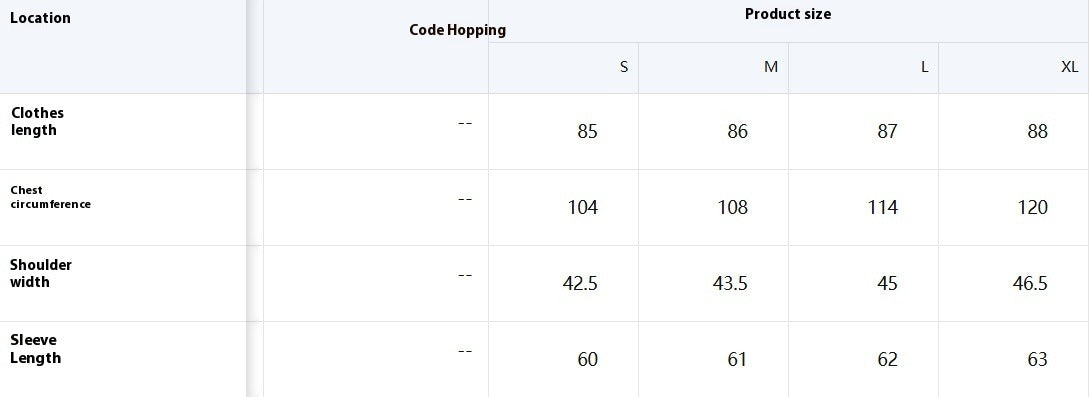Select sleeve length value 62
The image size is (1089, 397).
(x=888, y=360)
